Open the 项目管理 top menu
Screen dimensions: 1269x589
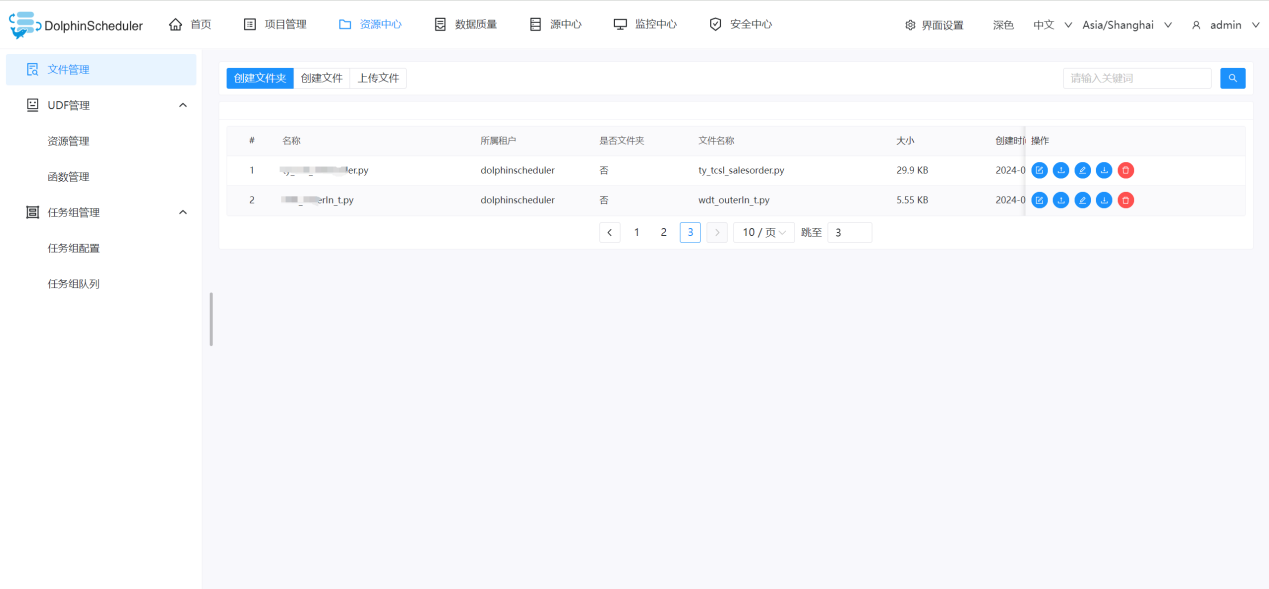[275, 24]
